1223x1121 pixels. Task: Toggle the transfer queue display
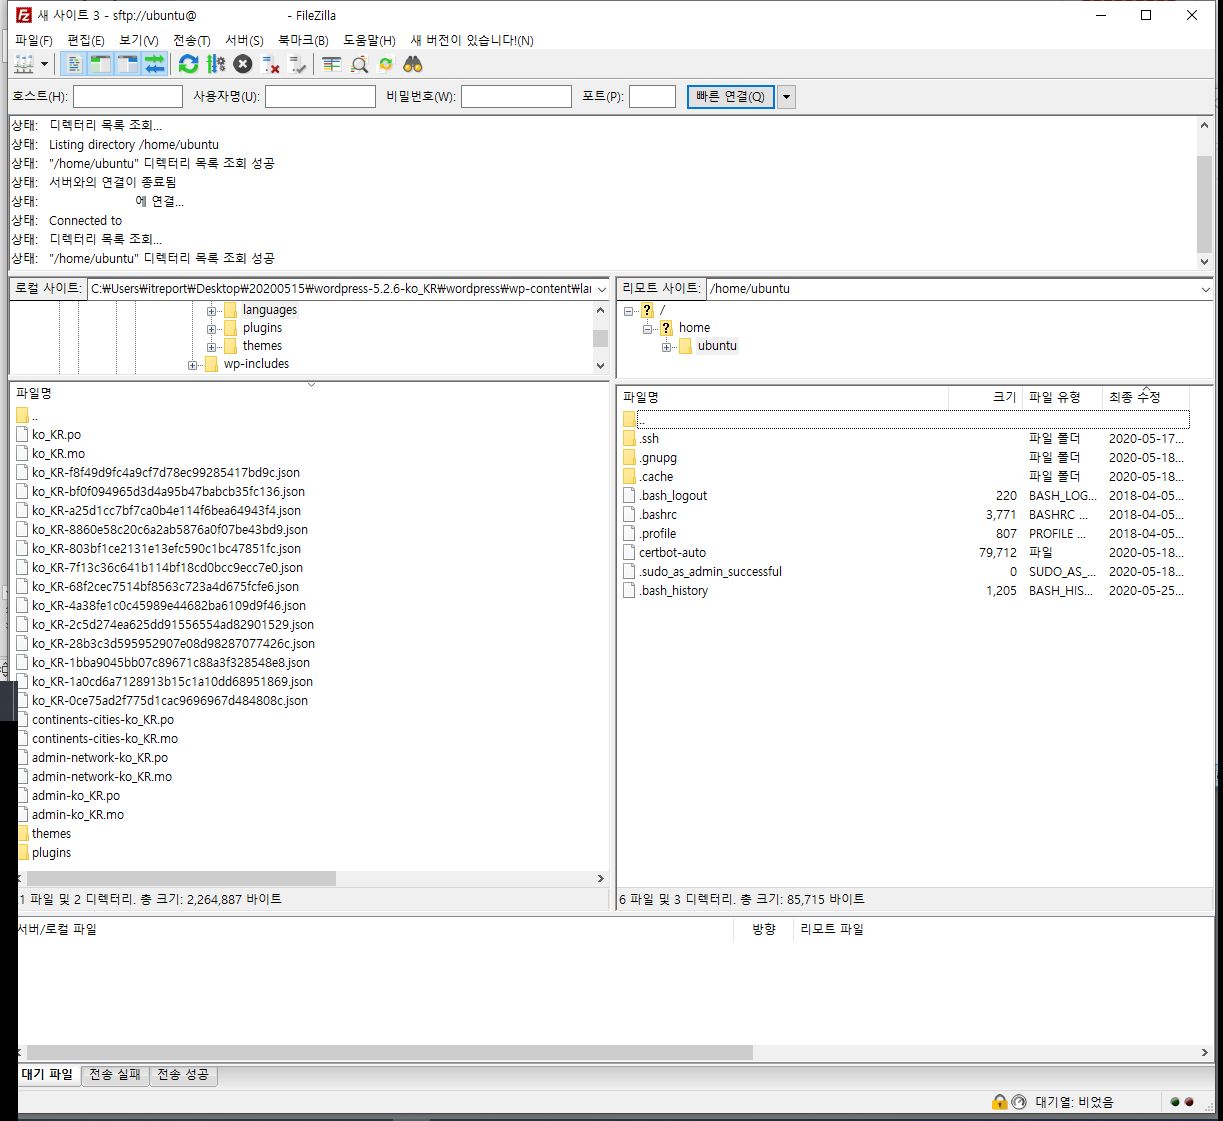(154, 64)
